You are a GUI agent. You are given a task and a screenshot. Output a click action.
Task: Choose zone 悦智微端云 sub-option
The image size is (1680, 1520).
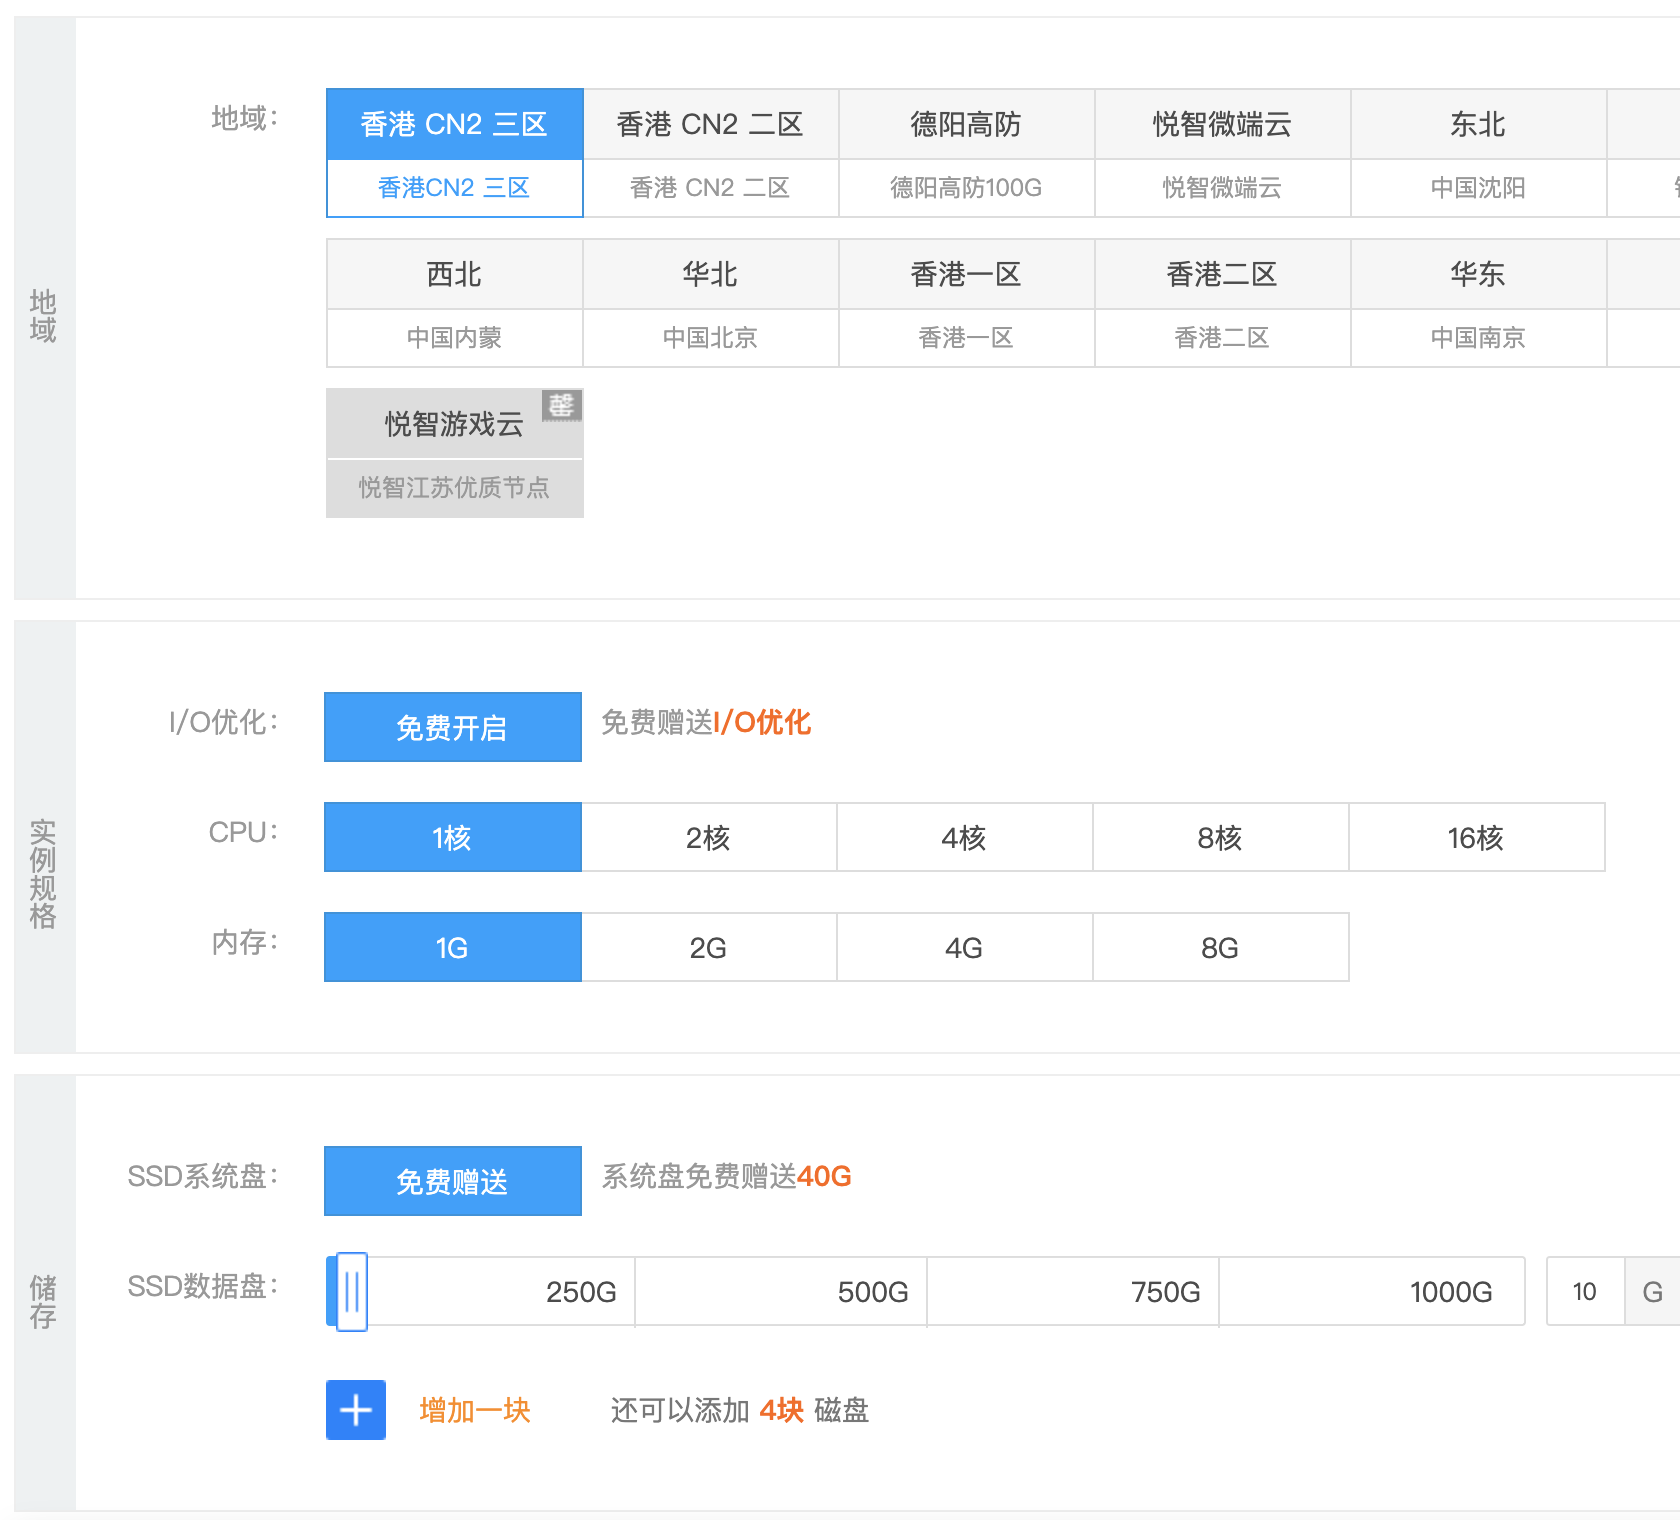tap(1222, 188)
